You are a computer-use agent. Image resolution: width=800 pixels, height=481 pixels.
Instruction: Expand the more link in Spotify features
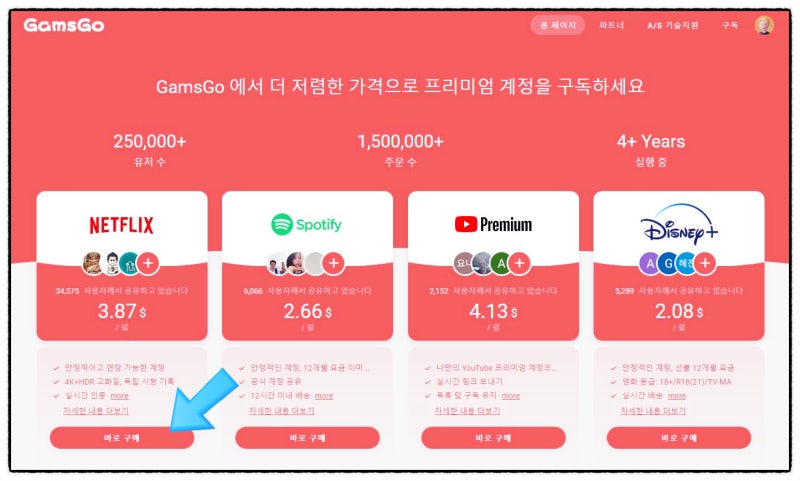324,396
